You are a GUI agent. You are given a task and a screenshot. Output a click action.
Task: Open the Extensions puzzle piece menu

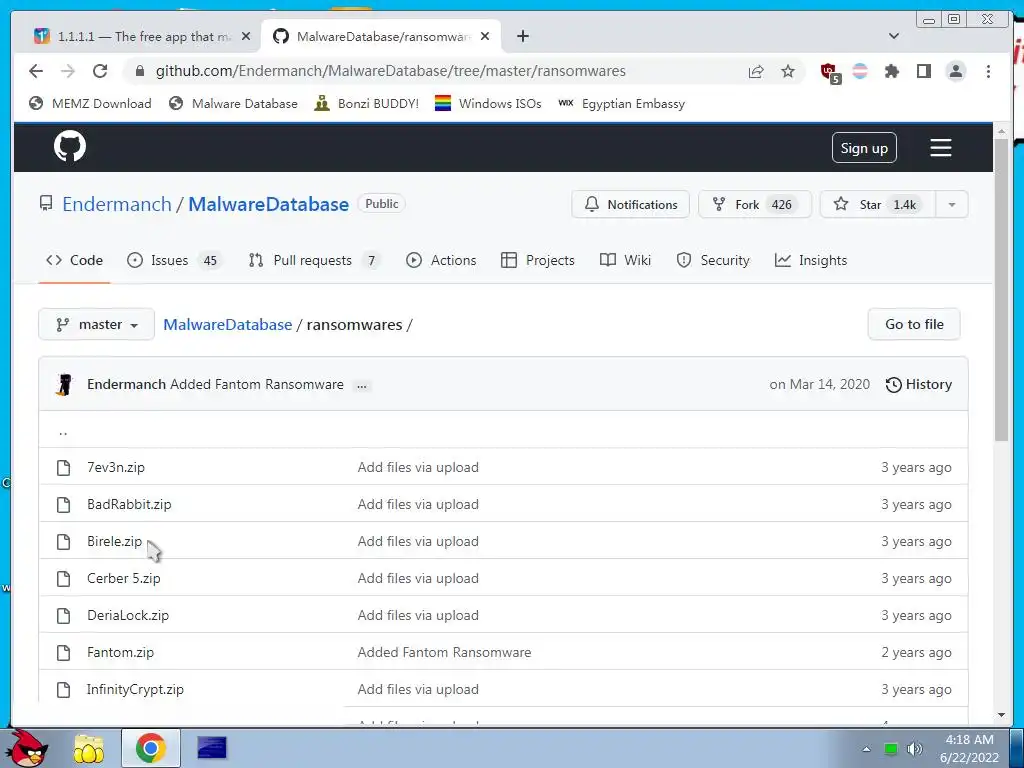(x=891, y=71)
